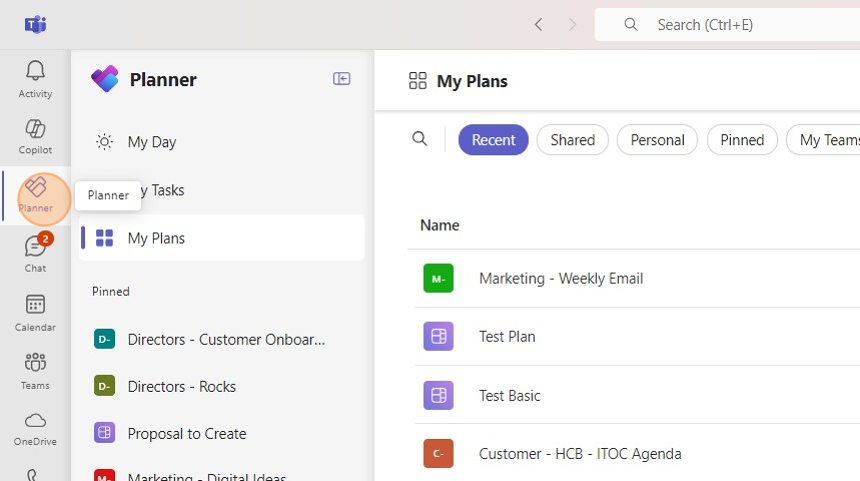Click the Search (Ctrl+E) box

point(740,24)
